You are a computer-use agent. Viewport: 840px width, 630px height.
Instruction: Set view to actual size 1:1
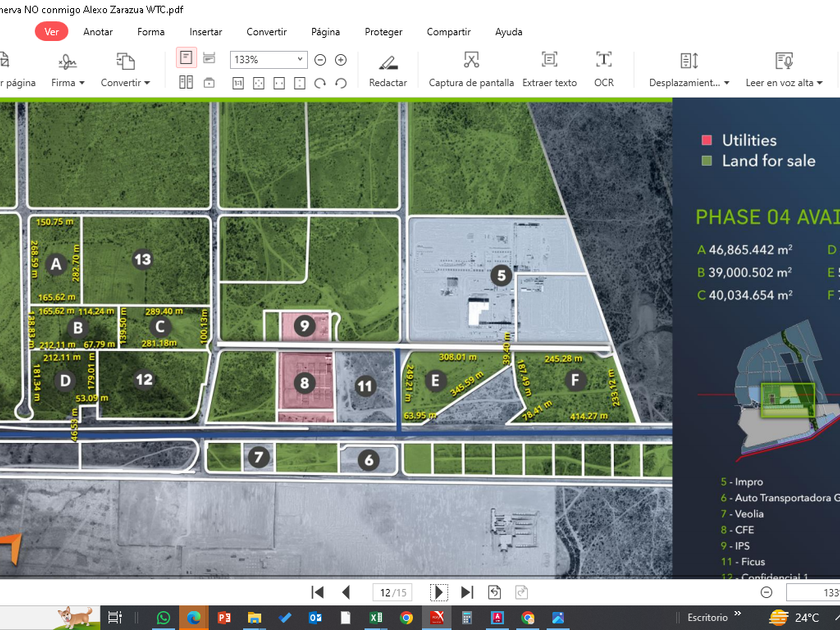(x=238, y=83)
